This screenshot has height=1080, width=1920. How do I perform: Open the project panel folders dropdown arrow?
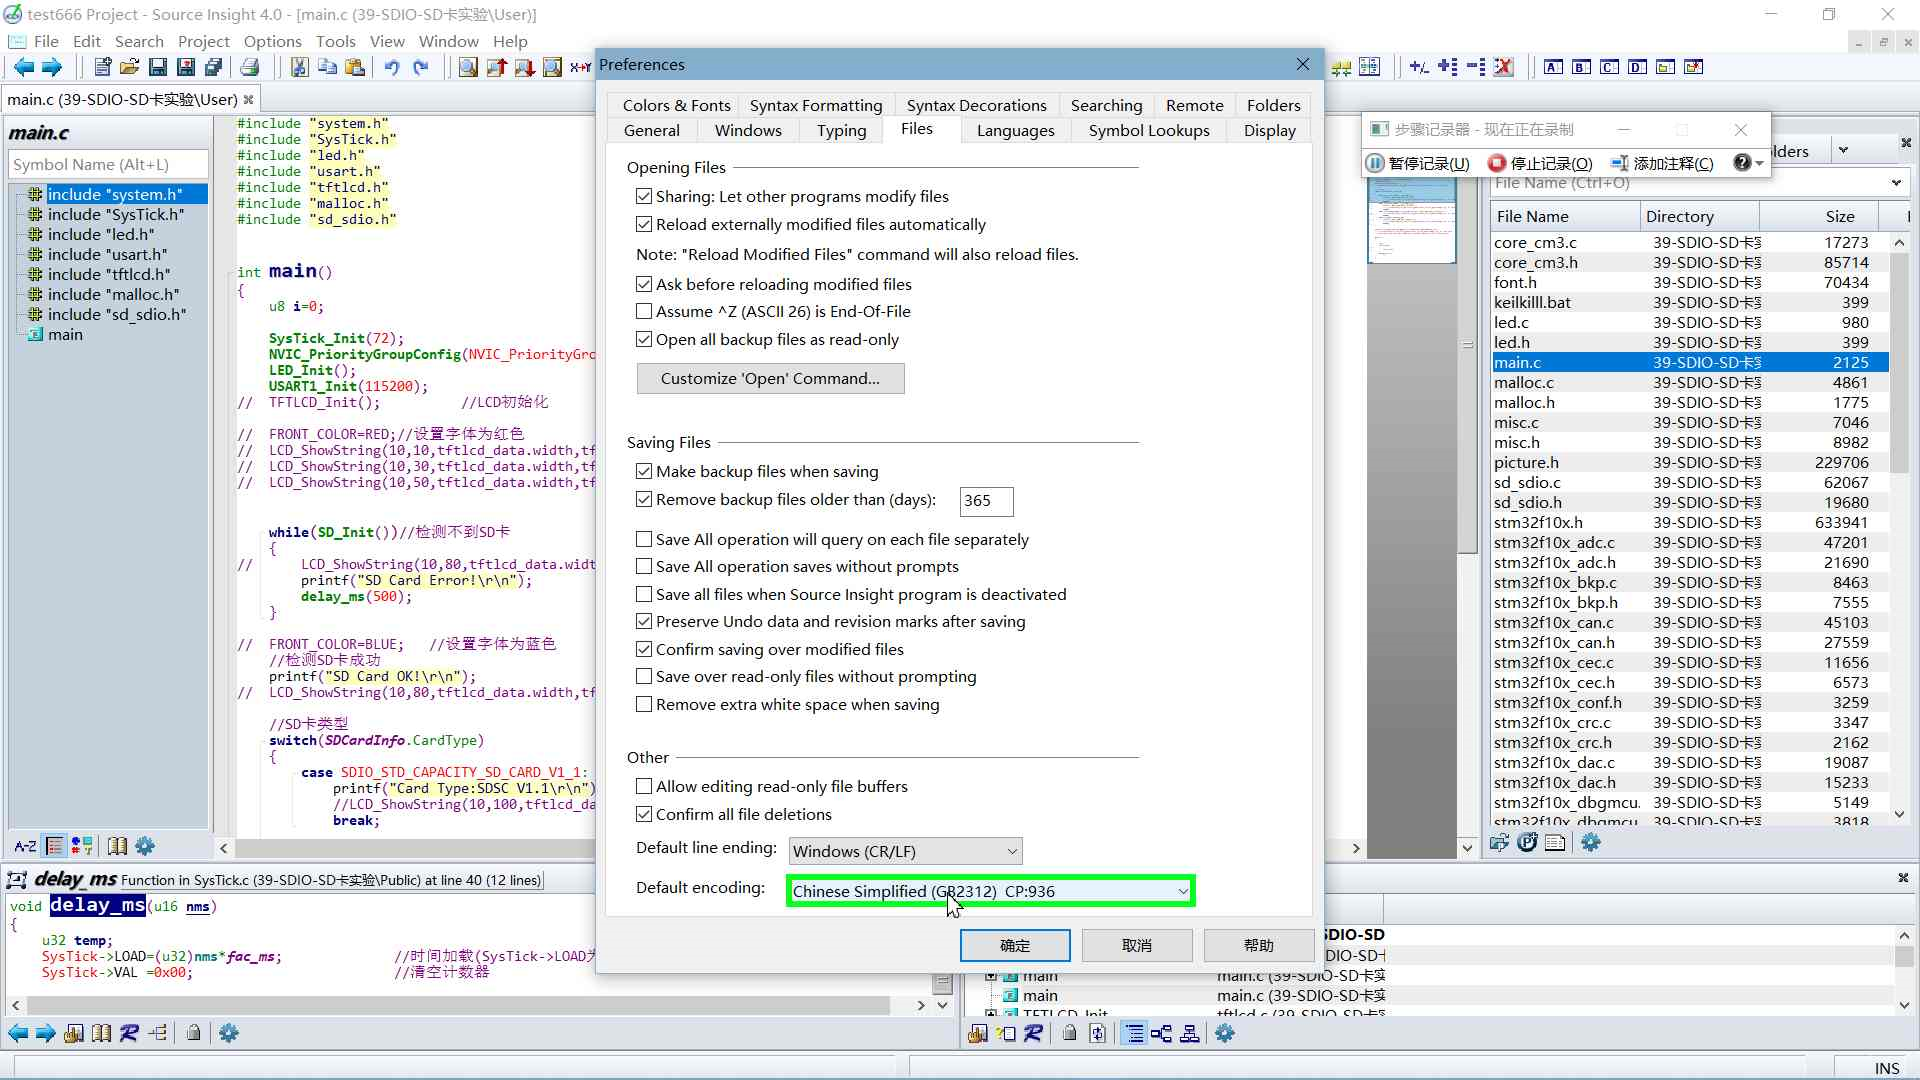[x=1843, y=151]
